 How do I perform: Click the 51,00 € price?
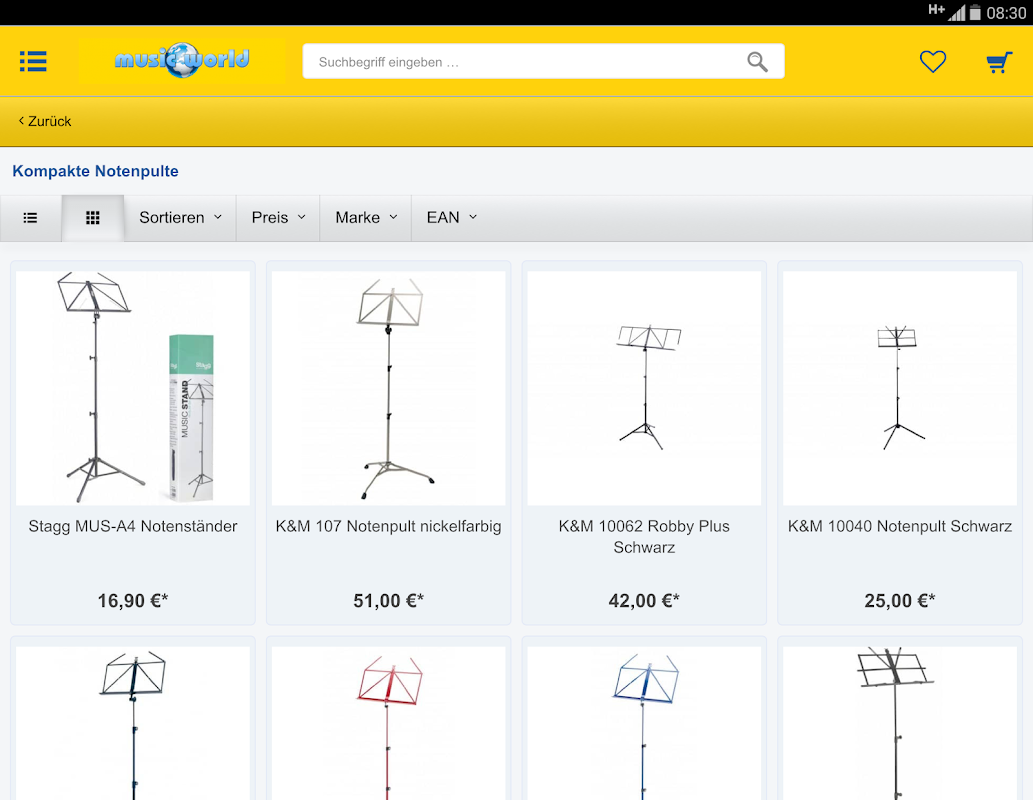[388, 600]
